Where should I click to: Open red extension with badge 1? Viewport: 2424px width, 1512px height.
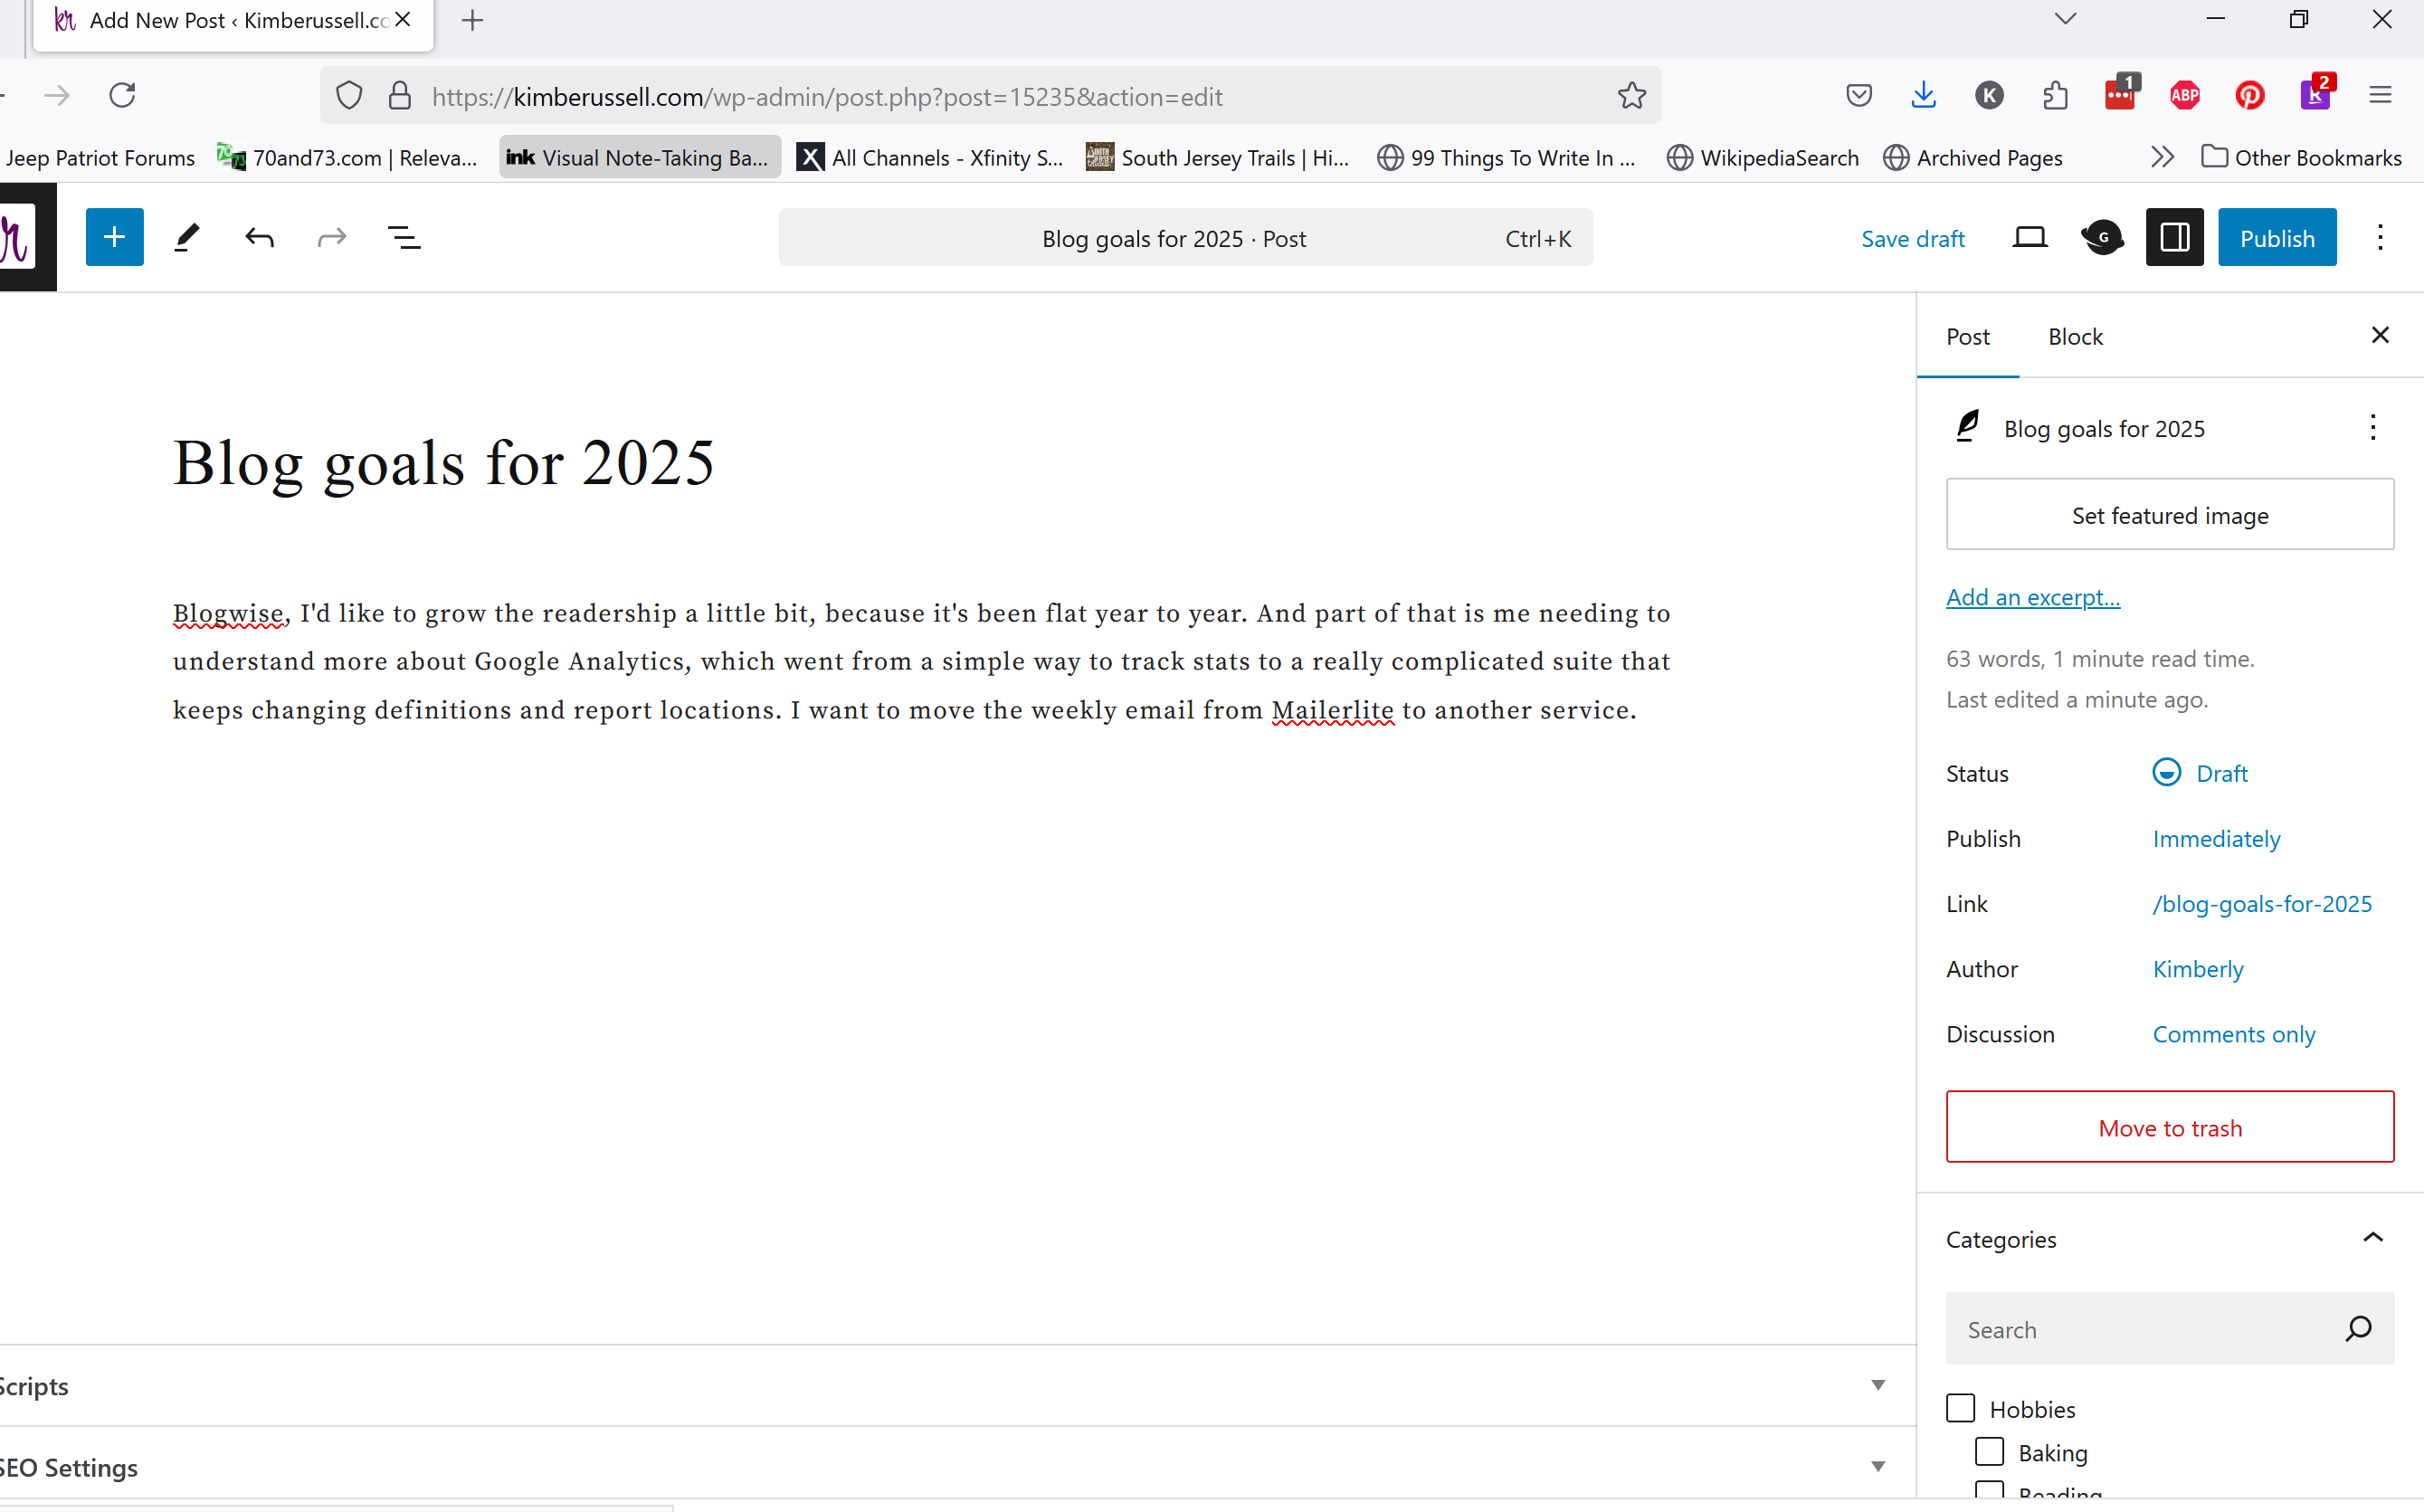[2121, 93]
